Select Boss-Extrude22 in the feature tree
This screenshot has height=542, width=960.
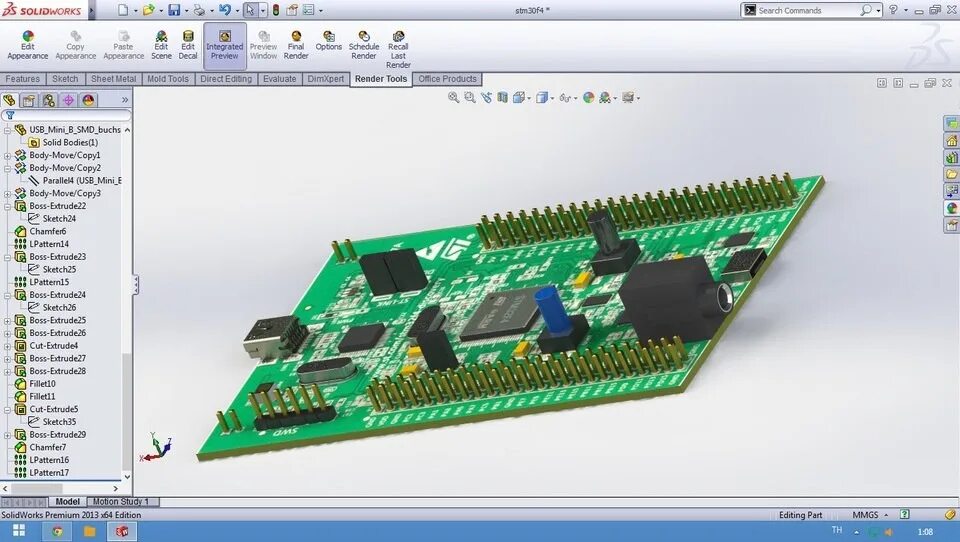tap(58, 206)
